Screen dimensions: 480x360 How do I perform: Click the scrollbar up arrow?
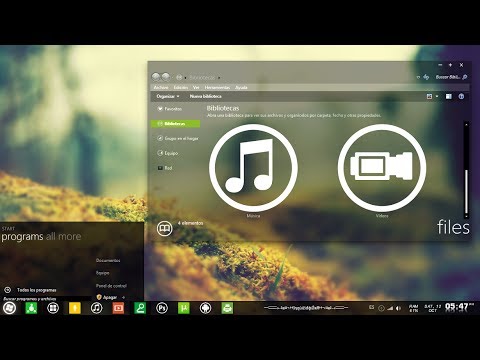[466, 124]
